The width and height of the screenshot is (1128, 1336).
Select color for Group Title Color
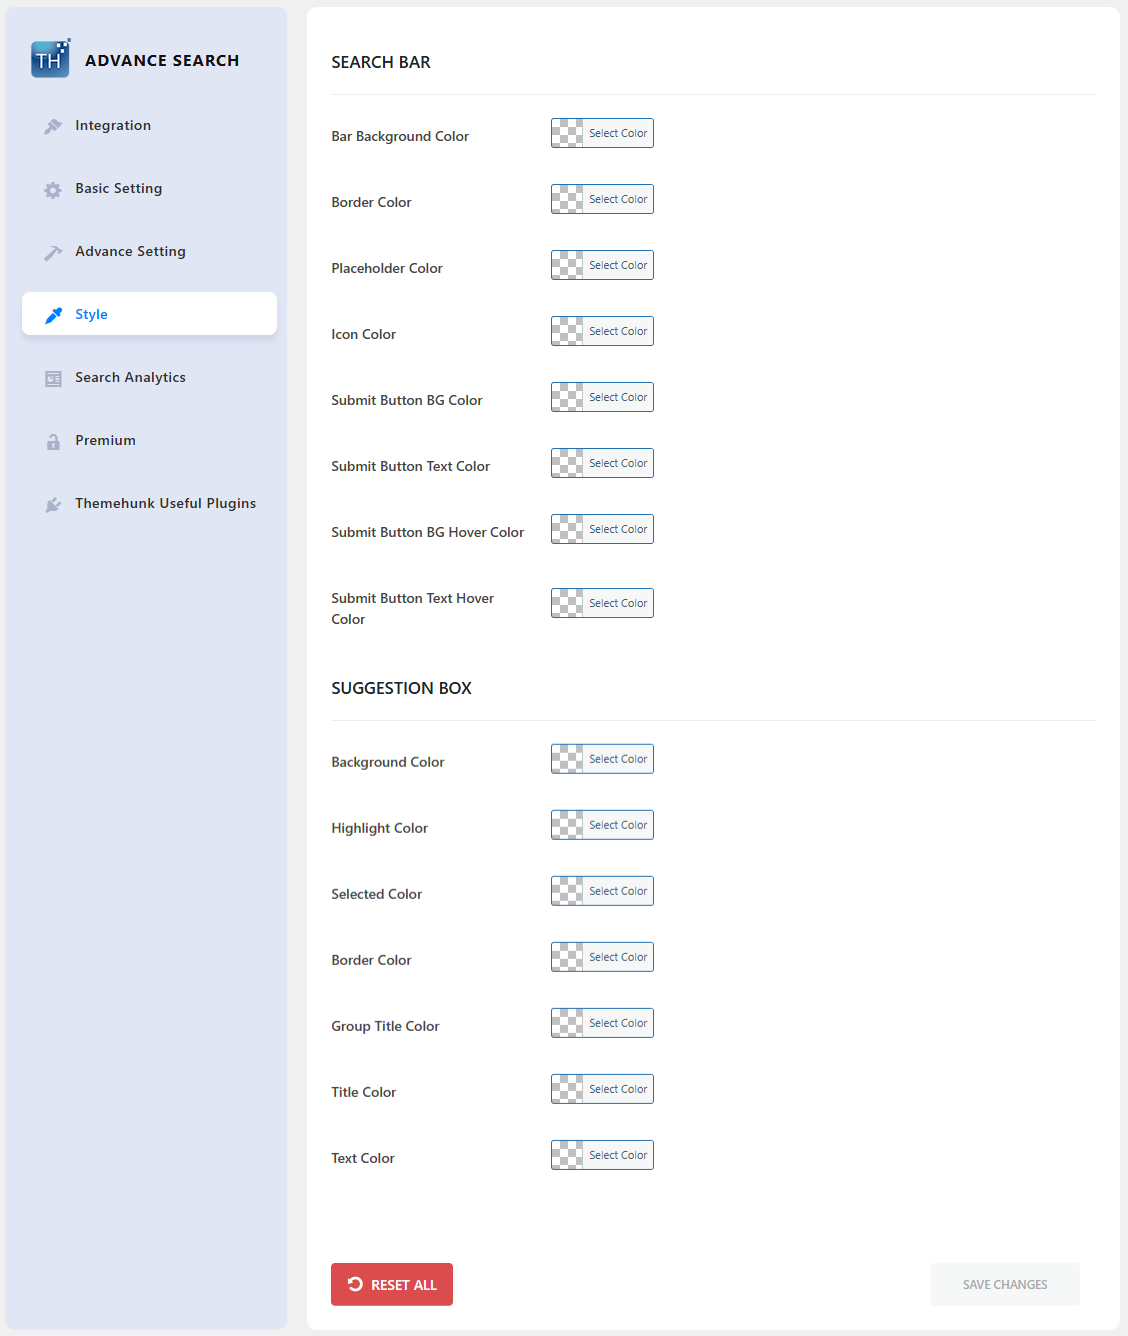pyautogui.click(x=602, y=1023)
